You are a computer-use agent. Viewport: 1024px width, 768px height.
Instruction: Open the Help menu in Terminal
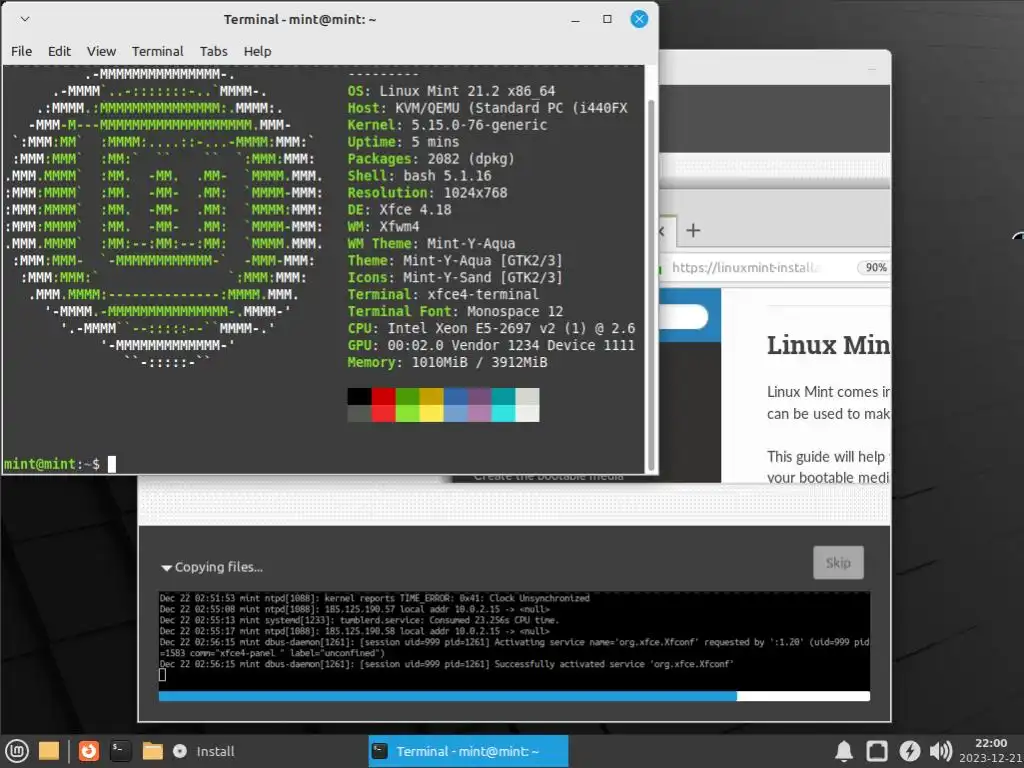click(x=257, y=51)
